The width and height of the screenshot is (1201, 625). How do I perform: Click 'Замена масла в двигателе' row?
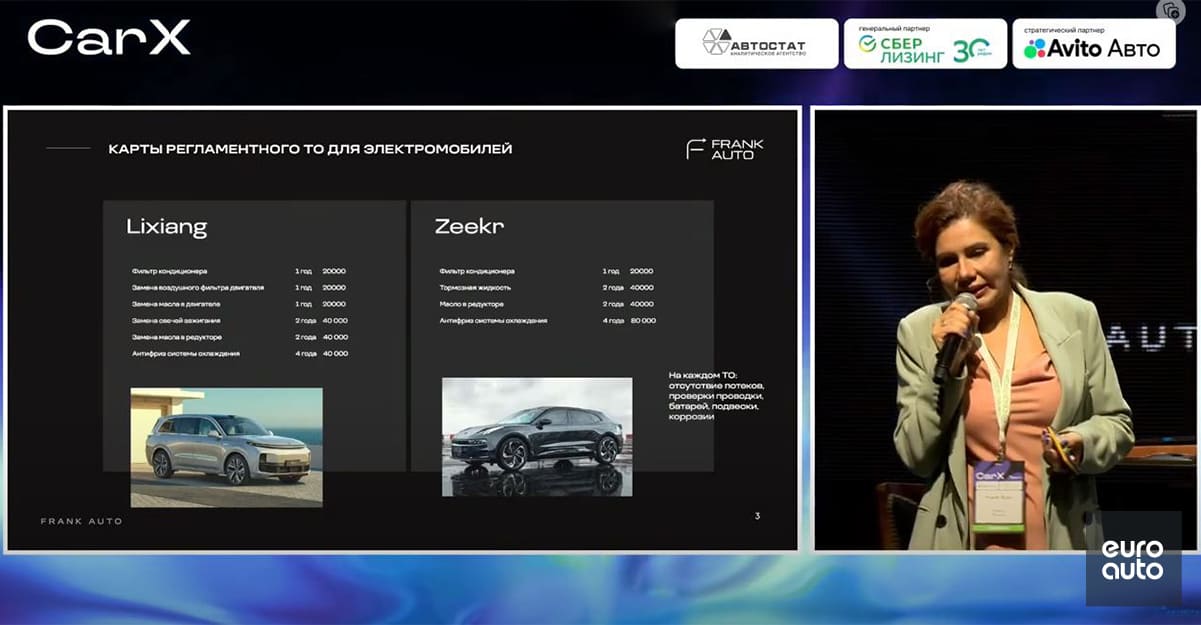(239, 303)
